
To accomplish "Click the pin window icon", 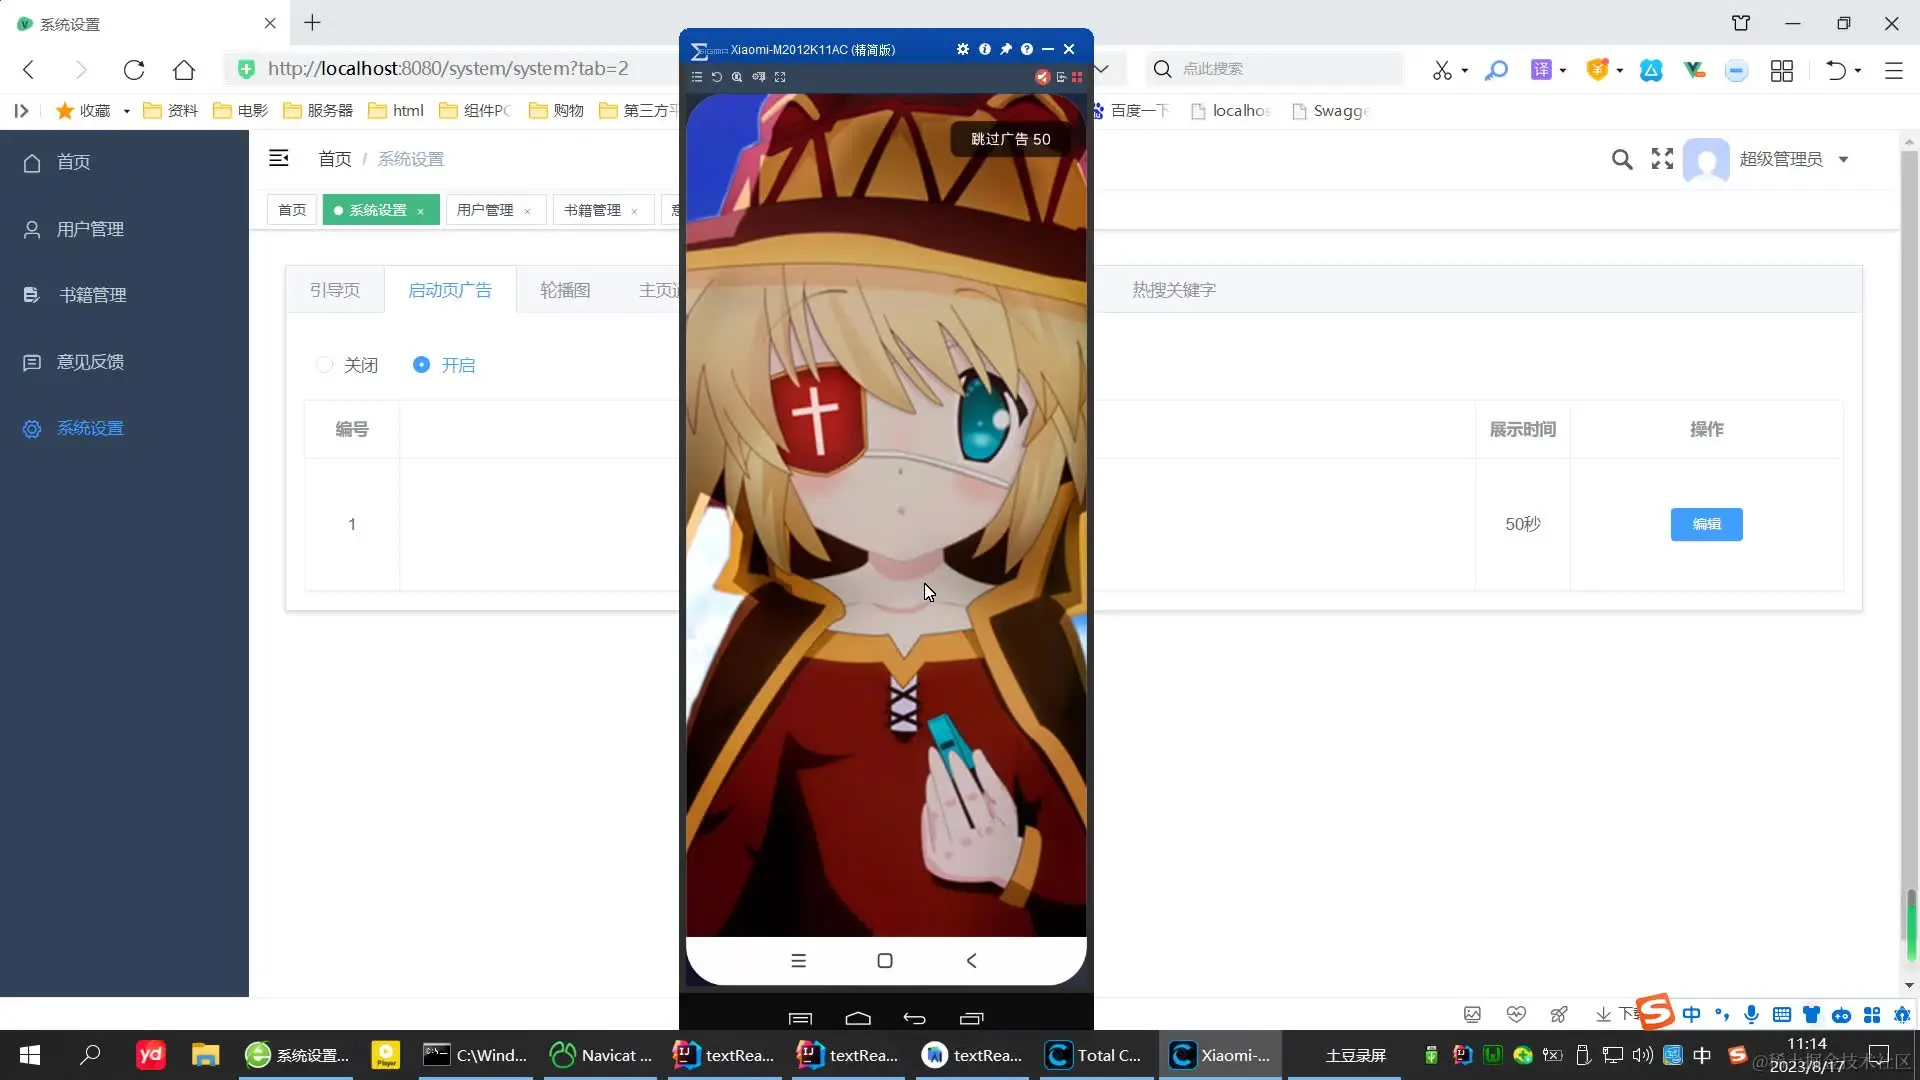I will (x=1006, y=49).
